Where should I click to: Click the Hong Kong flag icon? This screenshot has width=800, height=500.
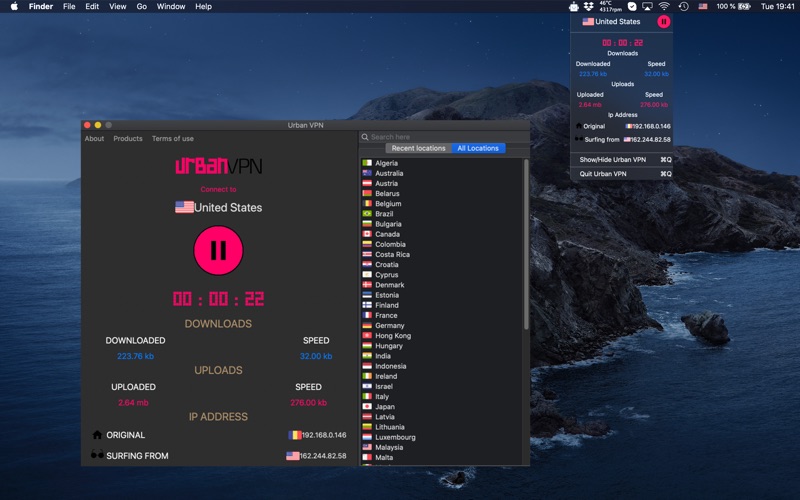pos(367,336)
